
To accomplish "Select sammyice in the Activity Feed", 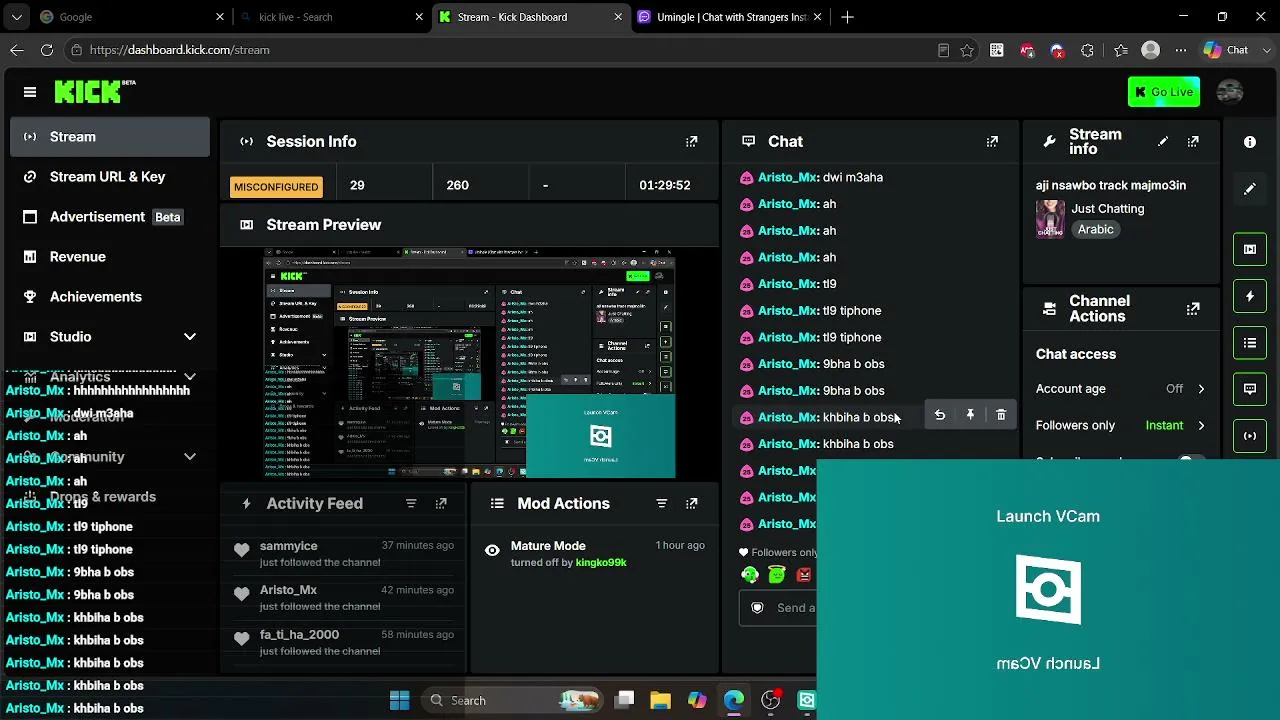I will tap(288, 546).
